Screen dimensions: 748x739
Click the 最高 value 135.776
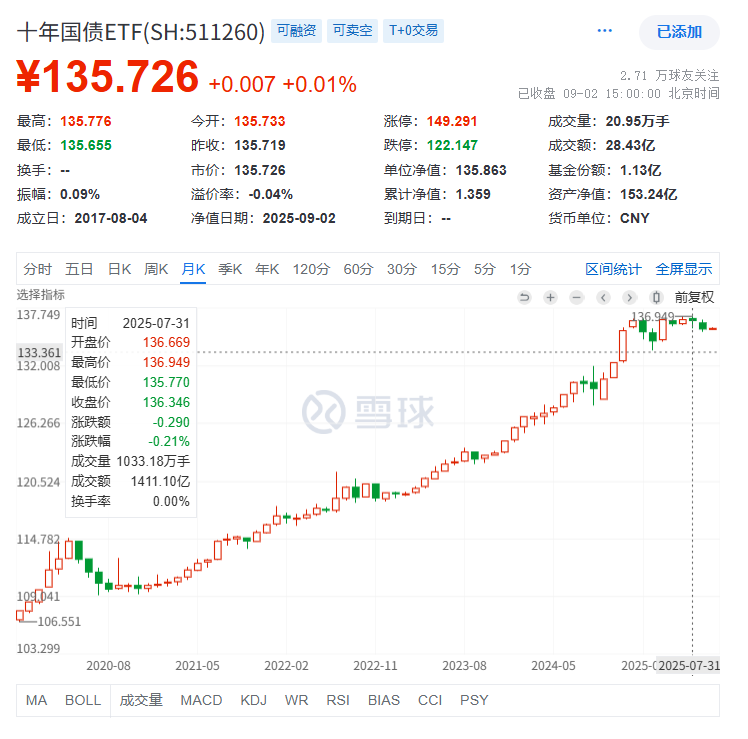[86, 121]
